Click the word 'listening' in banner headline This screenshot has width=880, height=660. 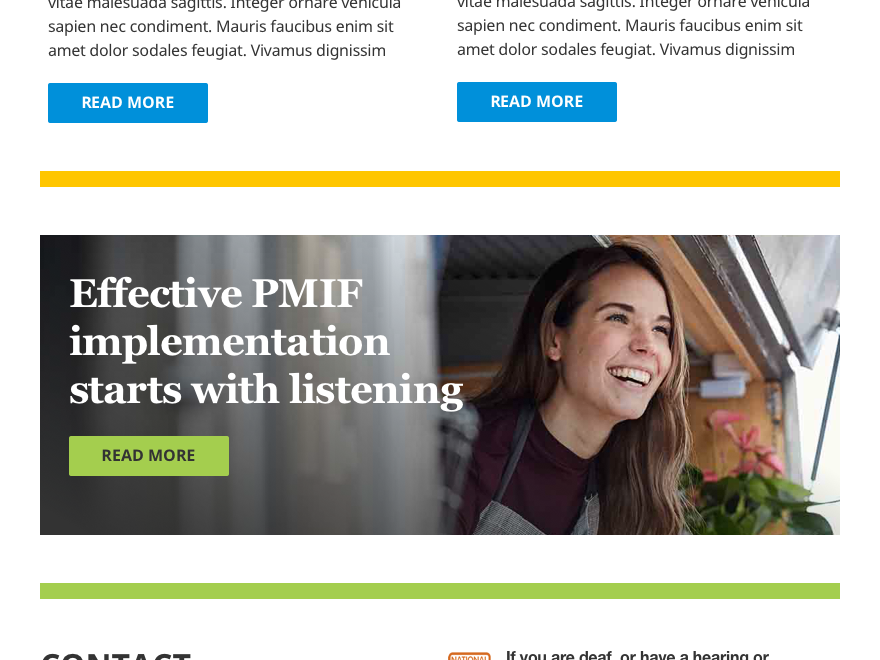tap(376, 390)
